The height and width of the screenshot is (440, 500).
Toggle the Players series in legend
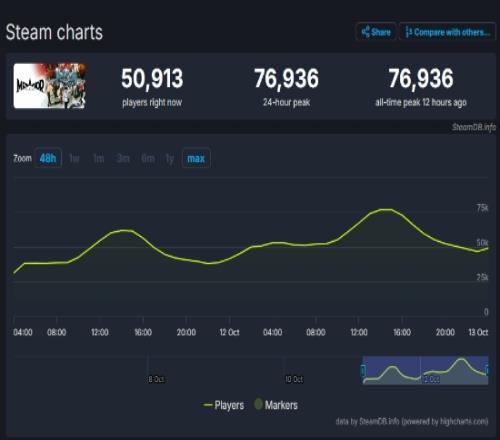224,405
